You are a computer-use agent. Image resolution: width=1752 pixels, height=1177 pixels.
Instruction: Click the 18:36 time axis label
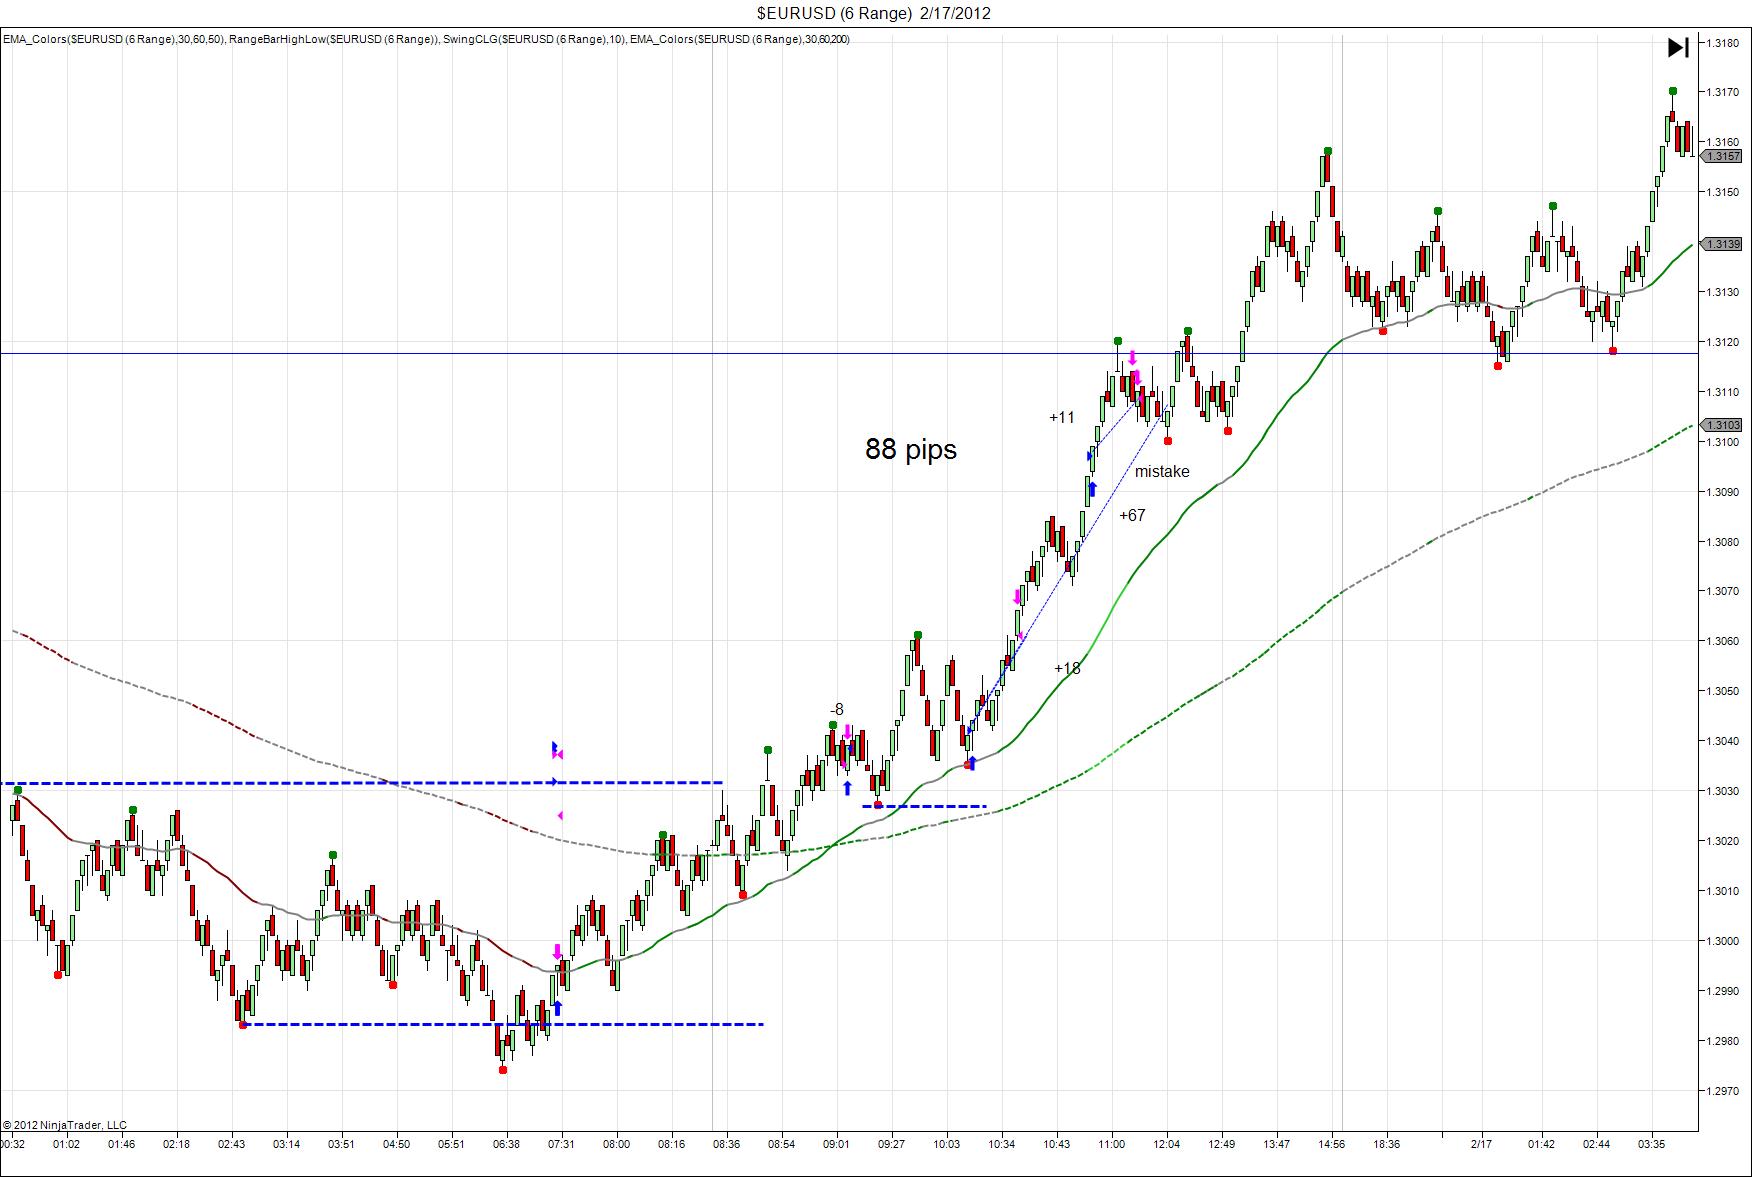click(x=1387, y=1144)
